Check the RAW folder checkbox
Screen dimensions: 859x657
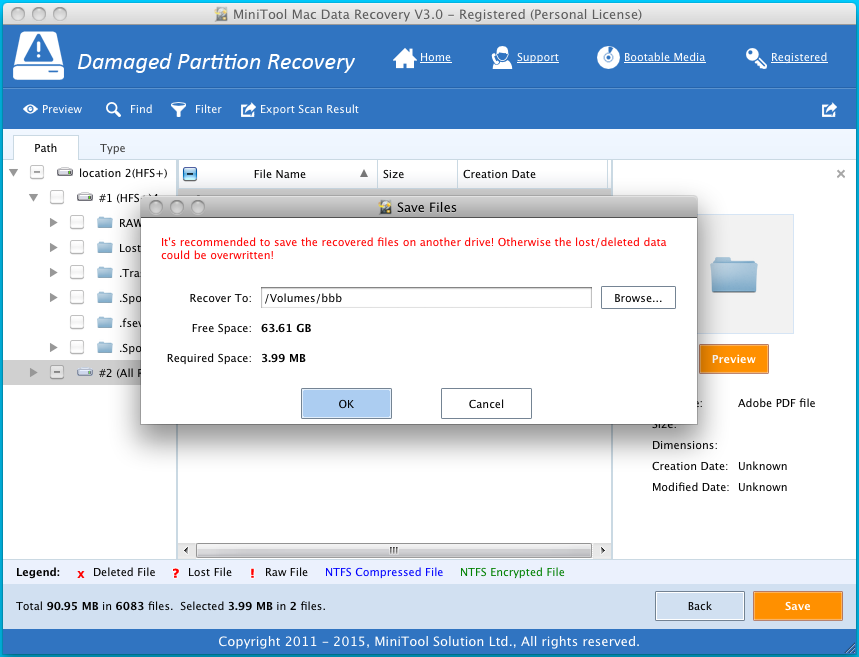click(x=77, y=222)
